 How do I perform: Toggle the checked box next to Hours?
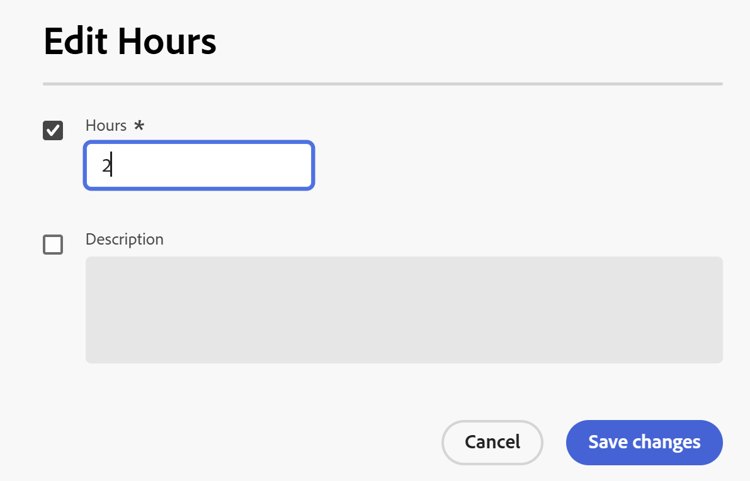tap(53, 130)
